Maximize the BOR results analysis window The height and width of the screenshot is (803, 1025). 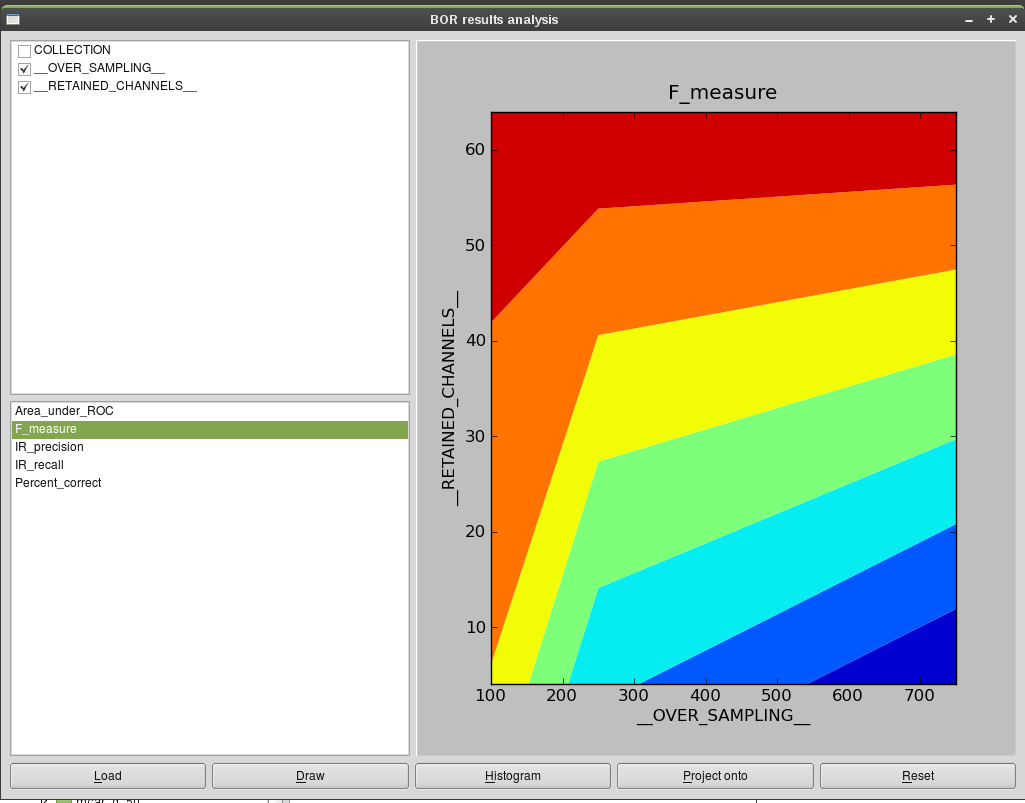pyautogui.click(x=991, y=19)
